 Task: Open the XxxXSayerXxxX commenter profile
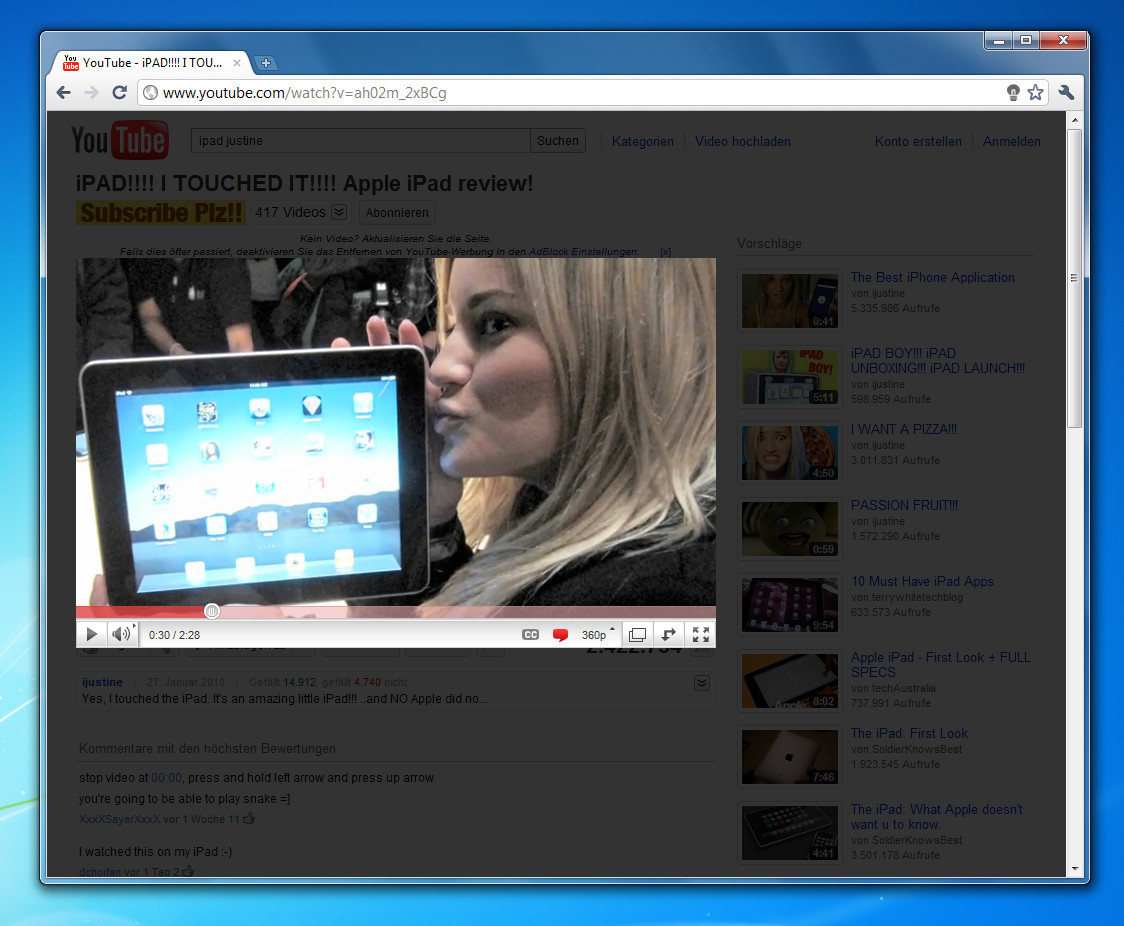tap(120, 819)
